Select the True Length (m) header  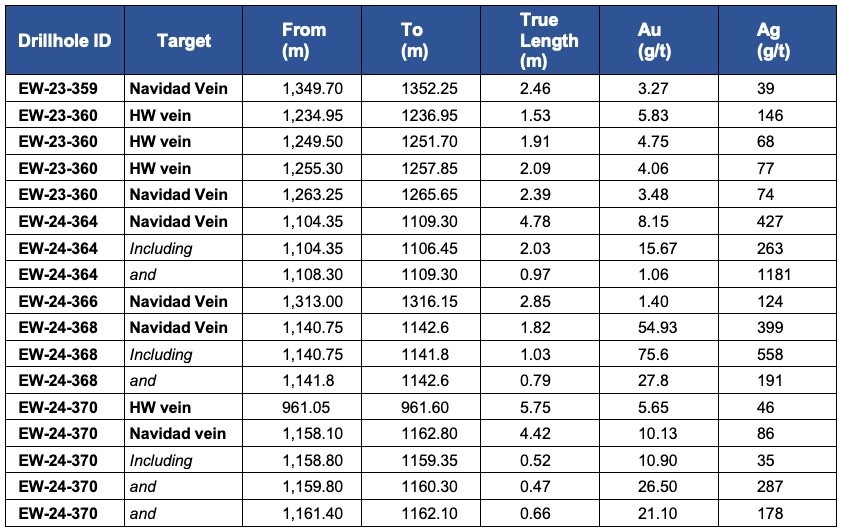549,40
